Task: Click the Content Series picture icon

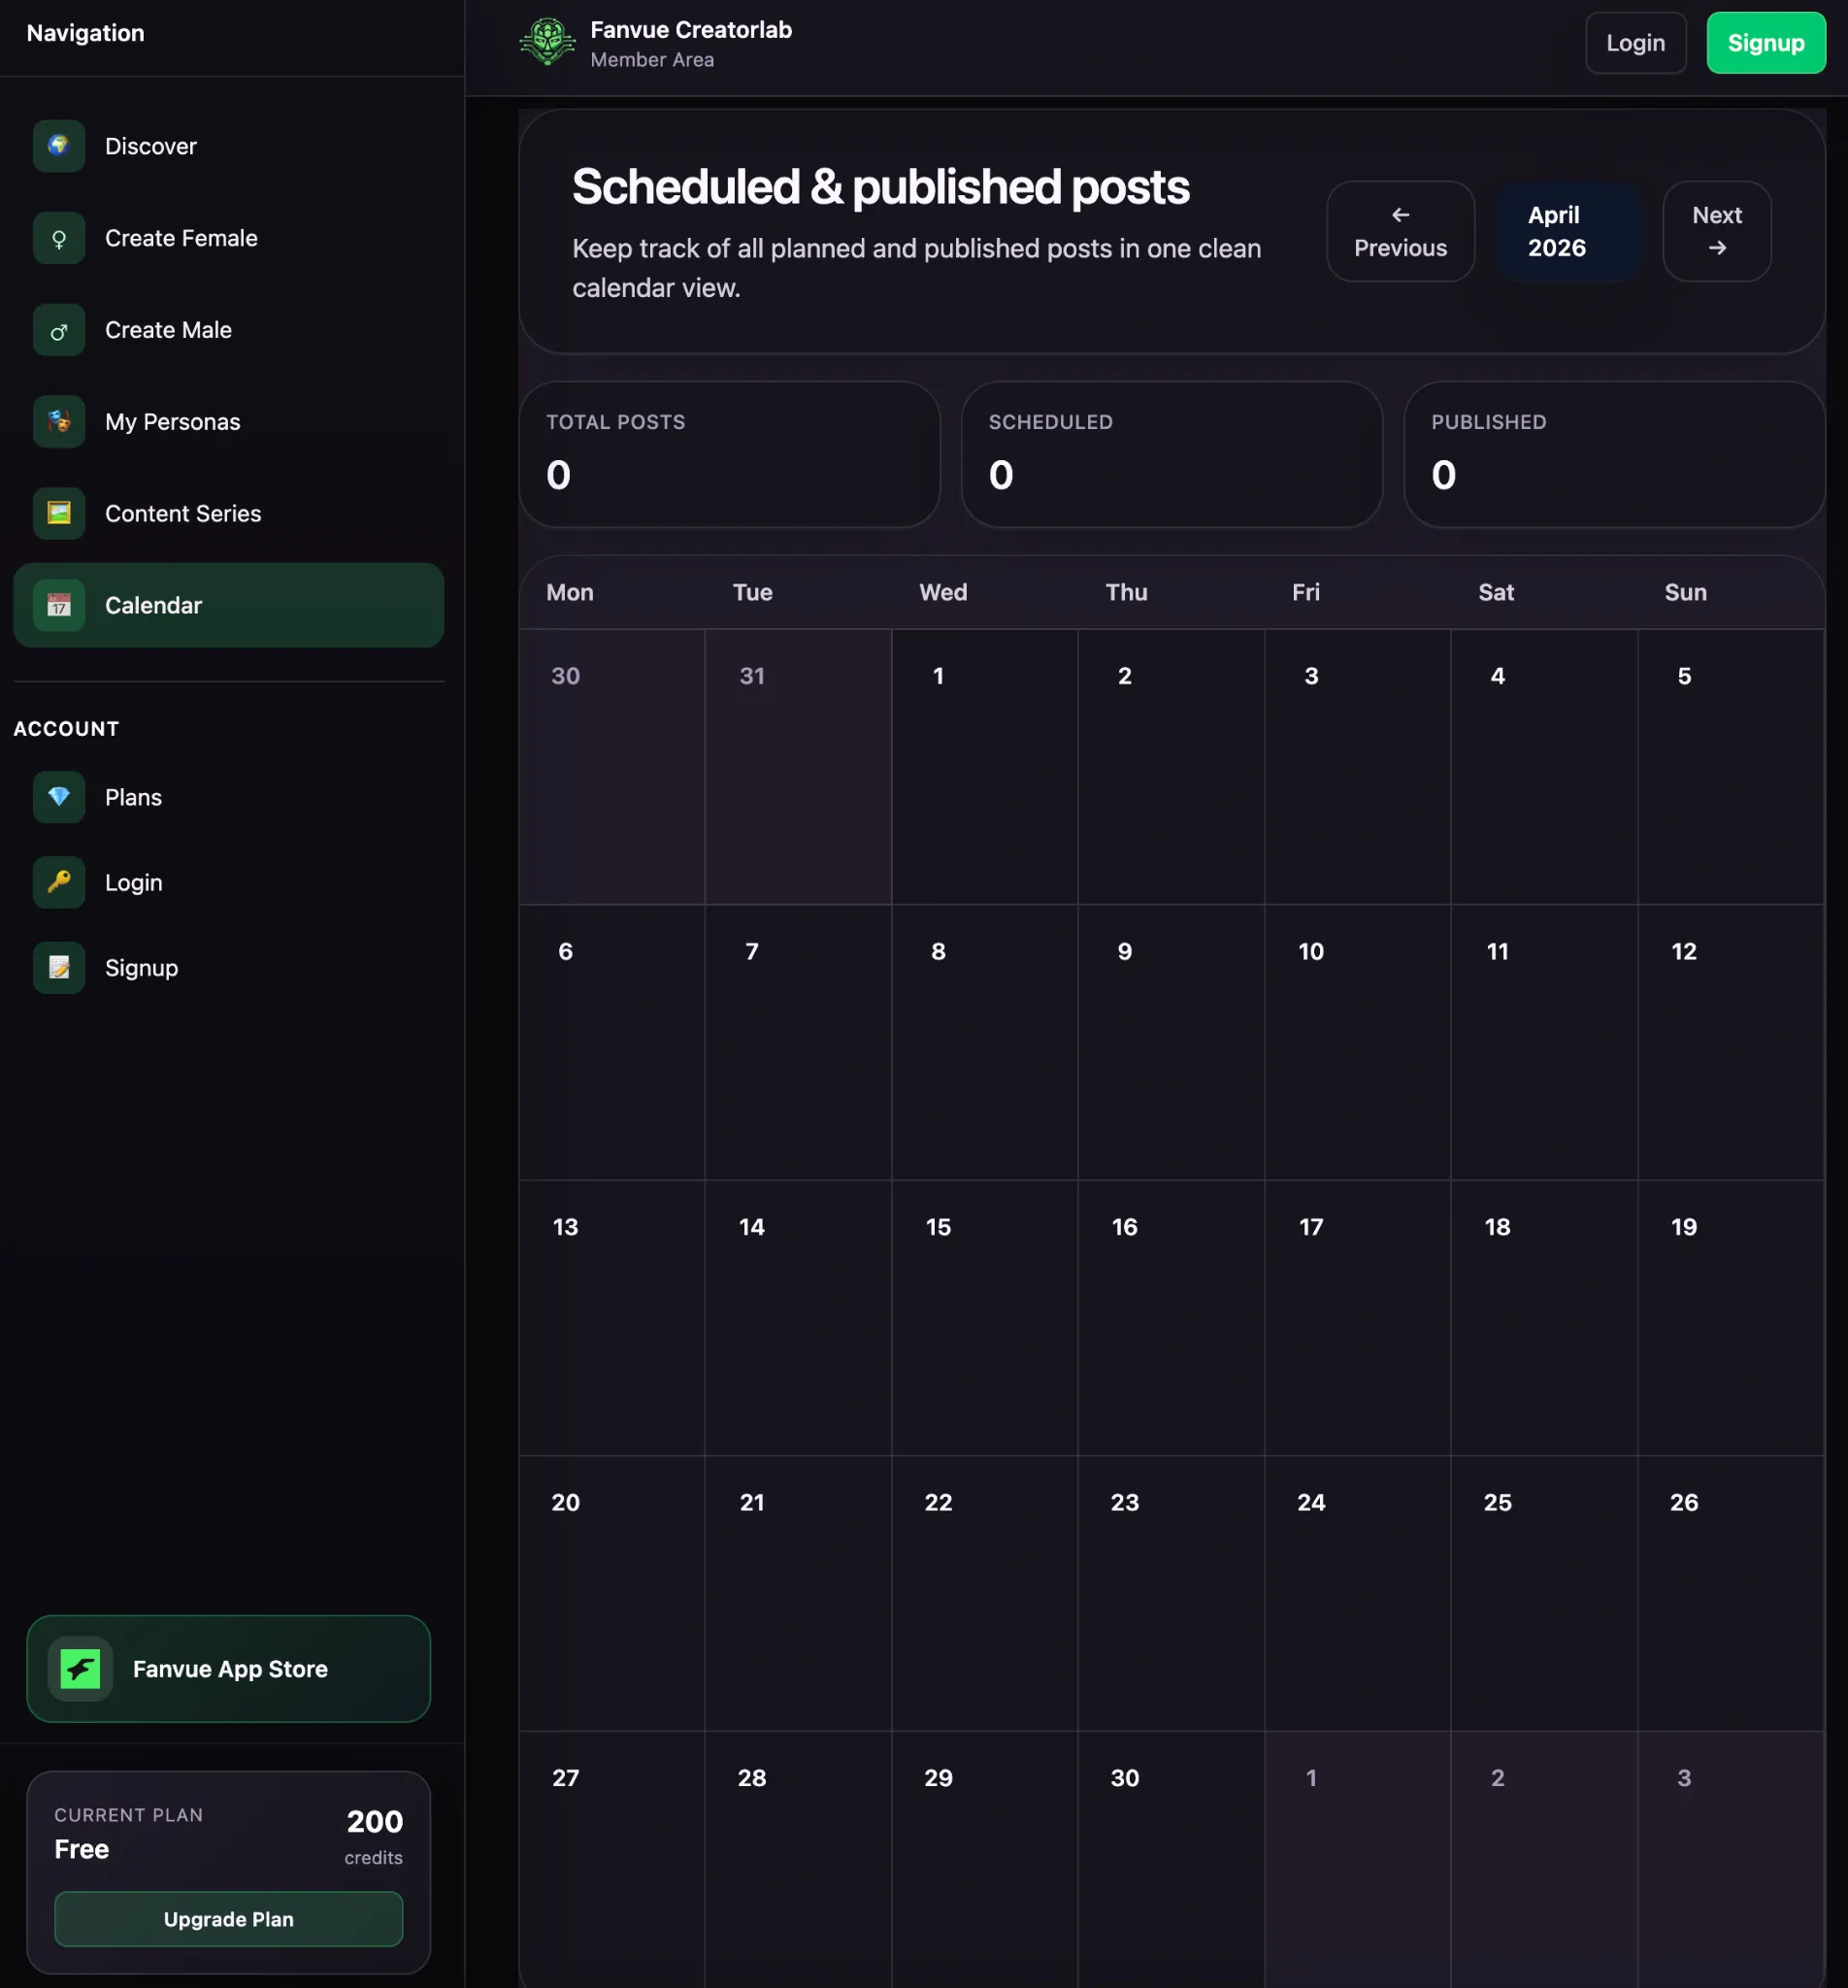Action: [x=59, y=513]
